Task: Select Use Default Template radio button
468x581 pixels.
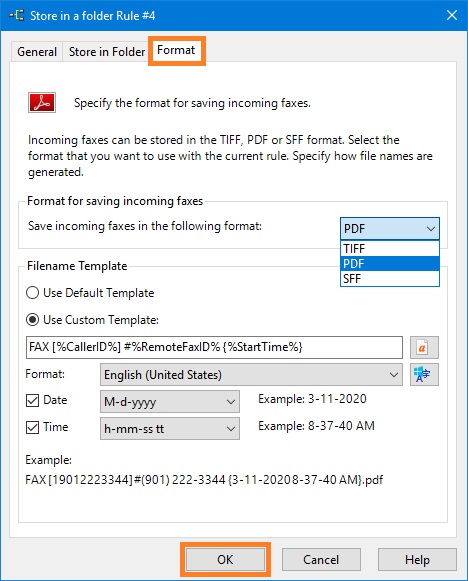Action: 33,293
